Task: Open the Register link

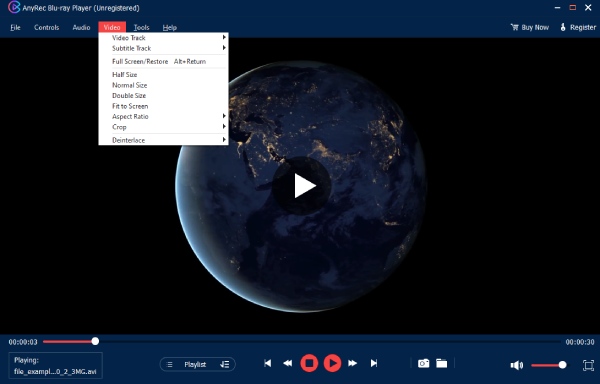Action: click(578, 27)
